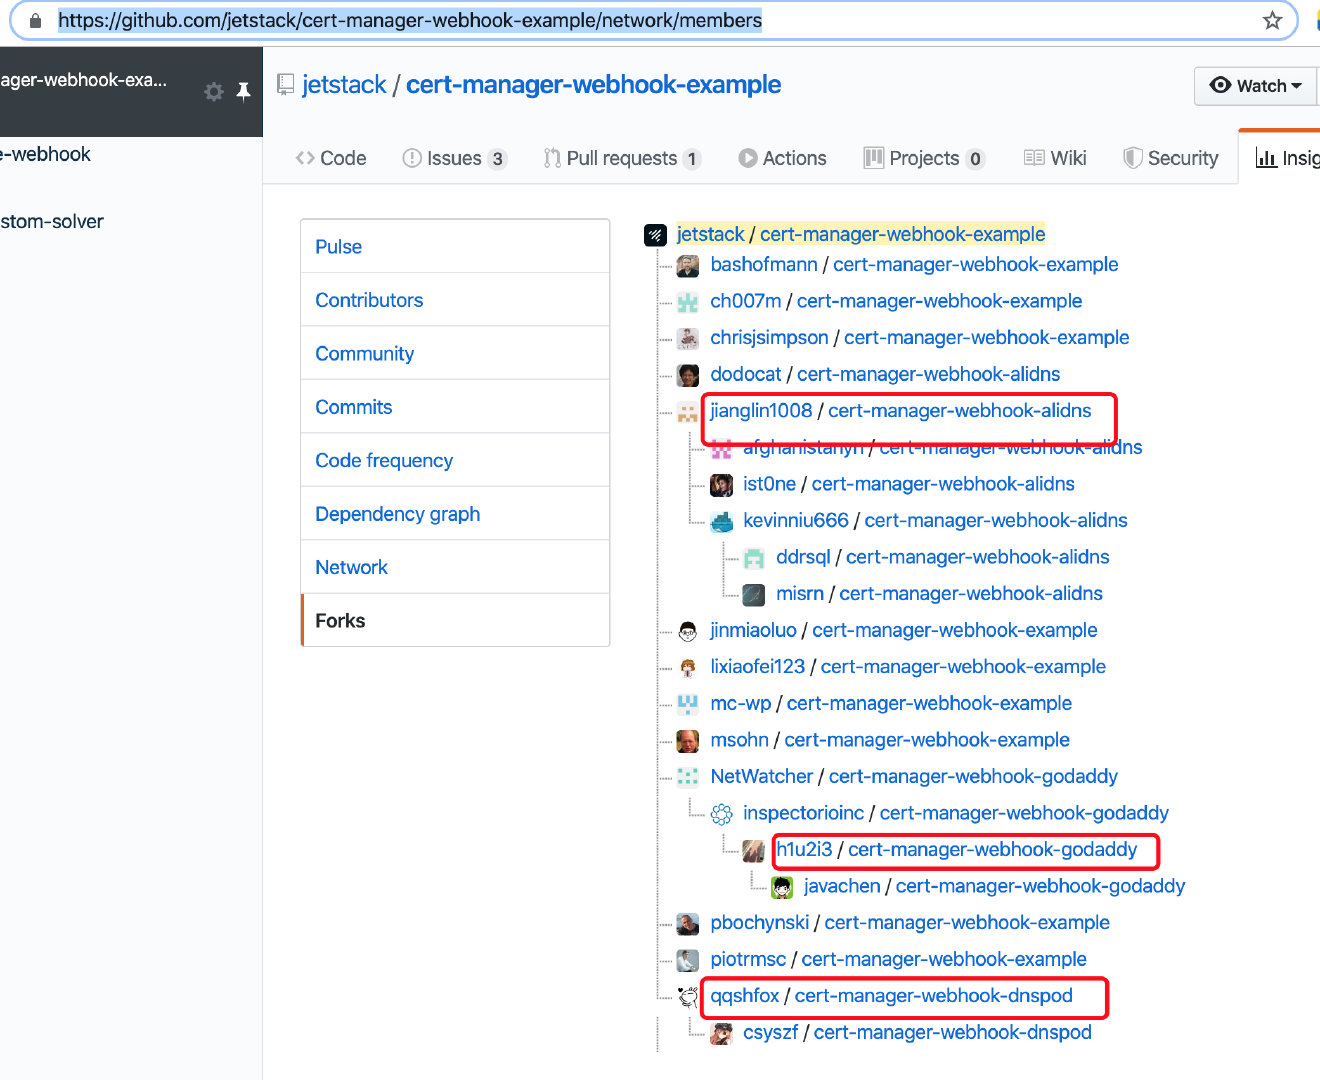Open the Pull requests tab
Image resolution: width=1320 pixels, height=1080 pixels.
(622, 158)
